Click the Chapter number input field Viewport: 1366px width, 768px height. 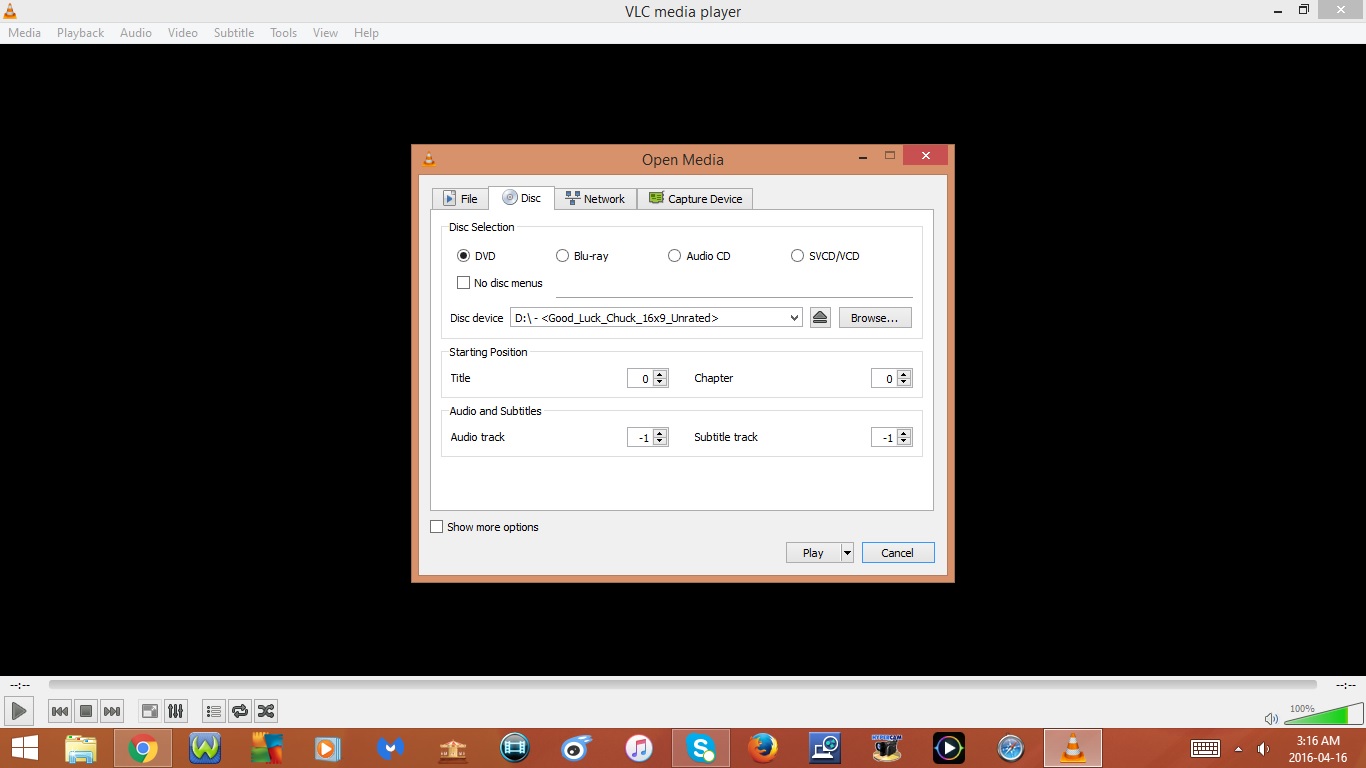tap(884, 378)
